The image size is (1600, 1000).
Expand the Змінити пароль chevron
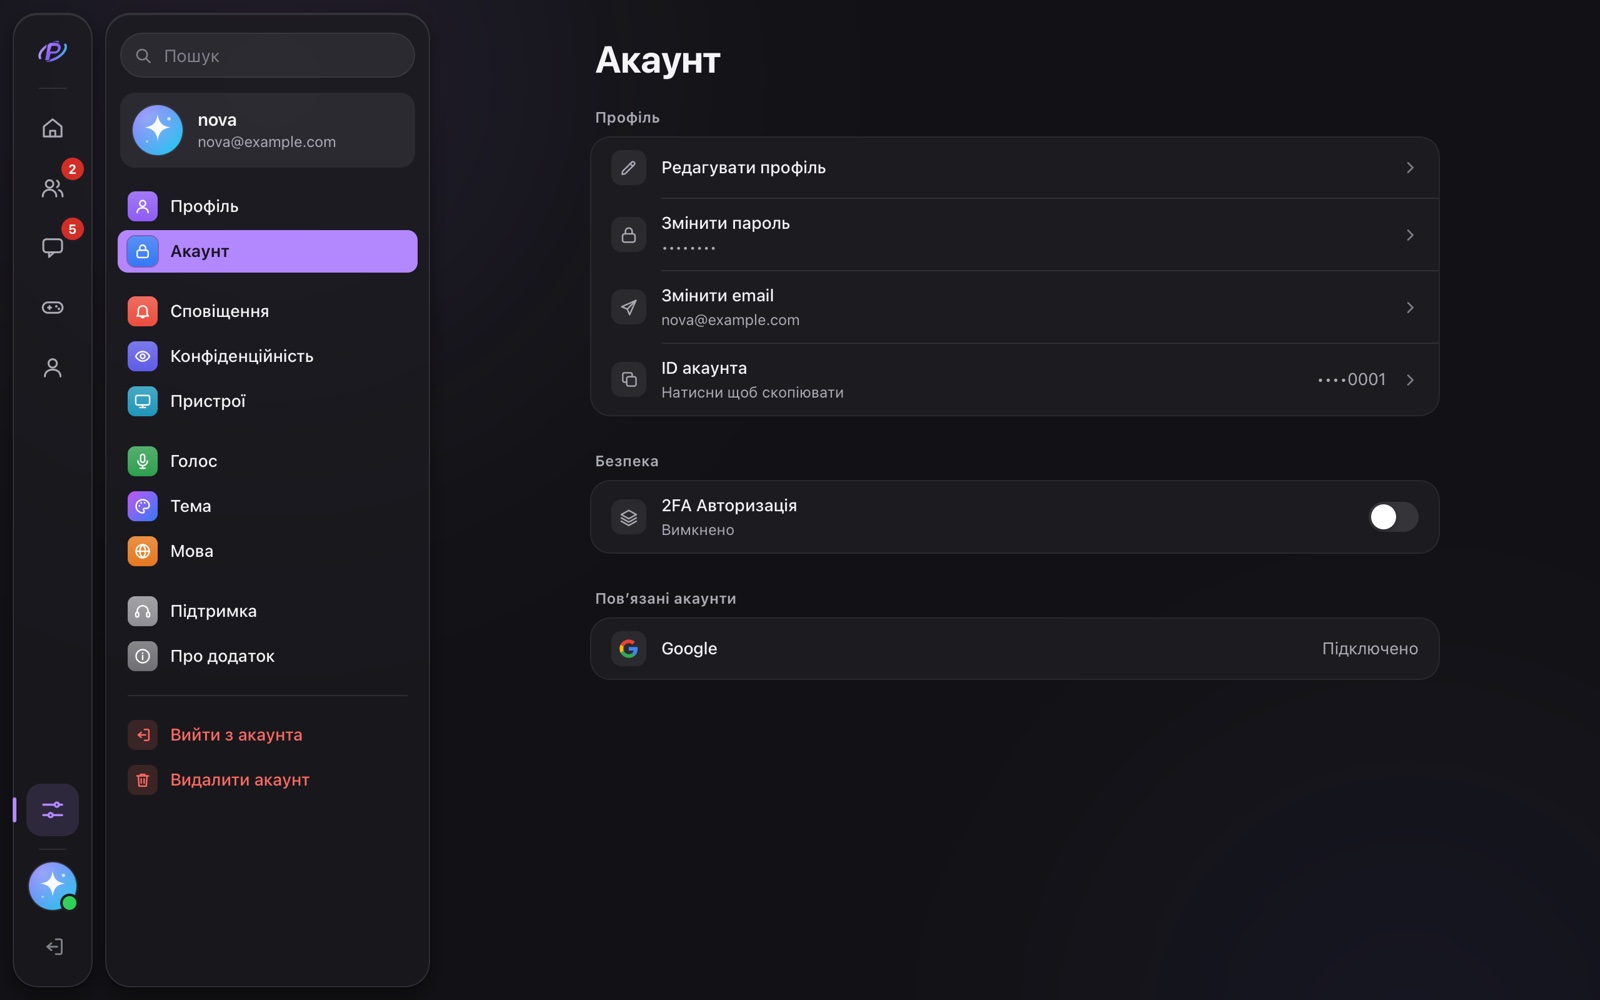click(1410, 235)
